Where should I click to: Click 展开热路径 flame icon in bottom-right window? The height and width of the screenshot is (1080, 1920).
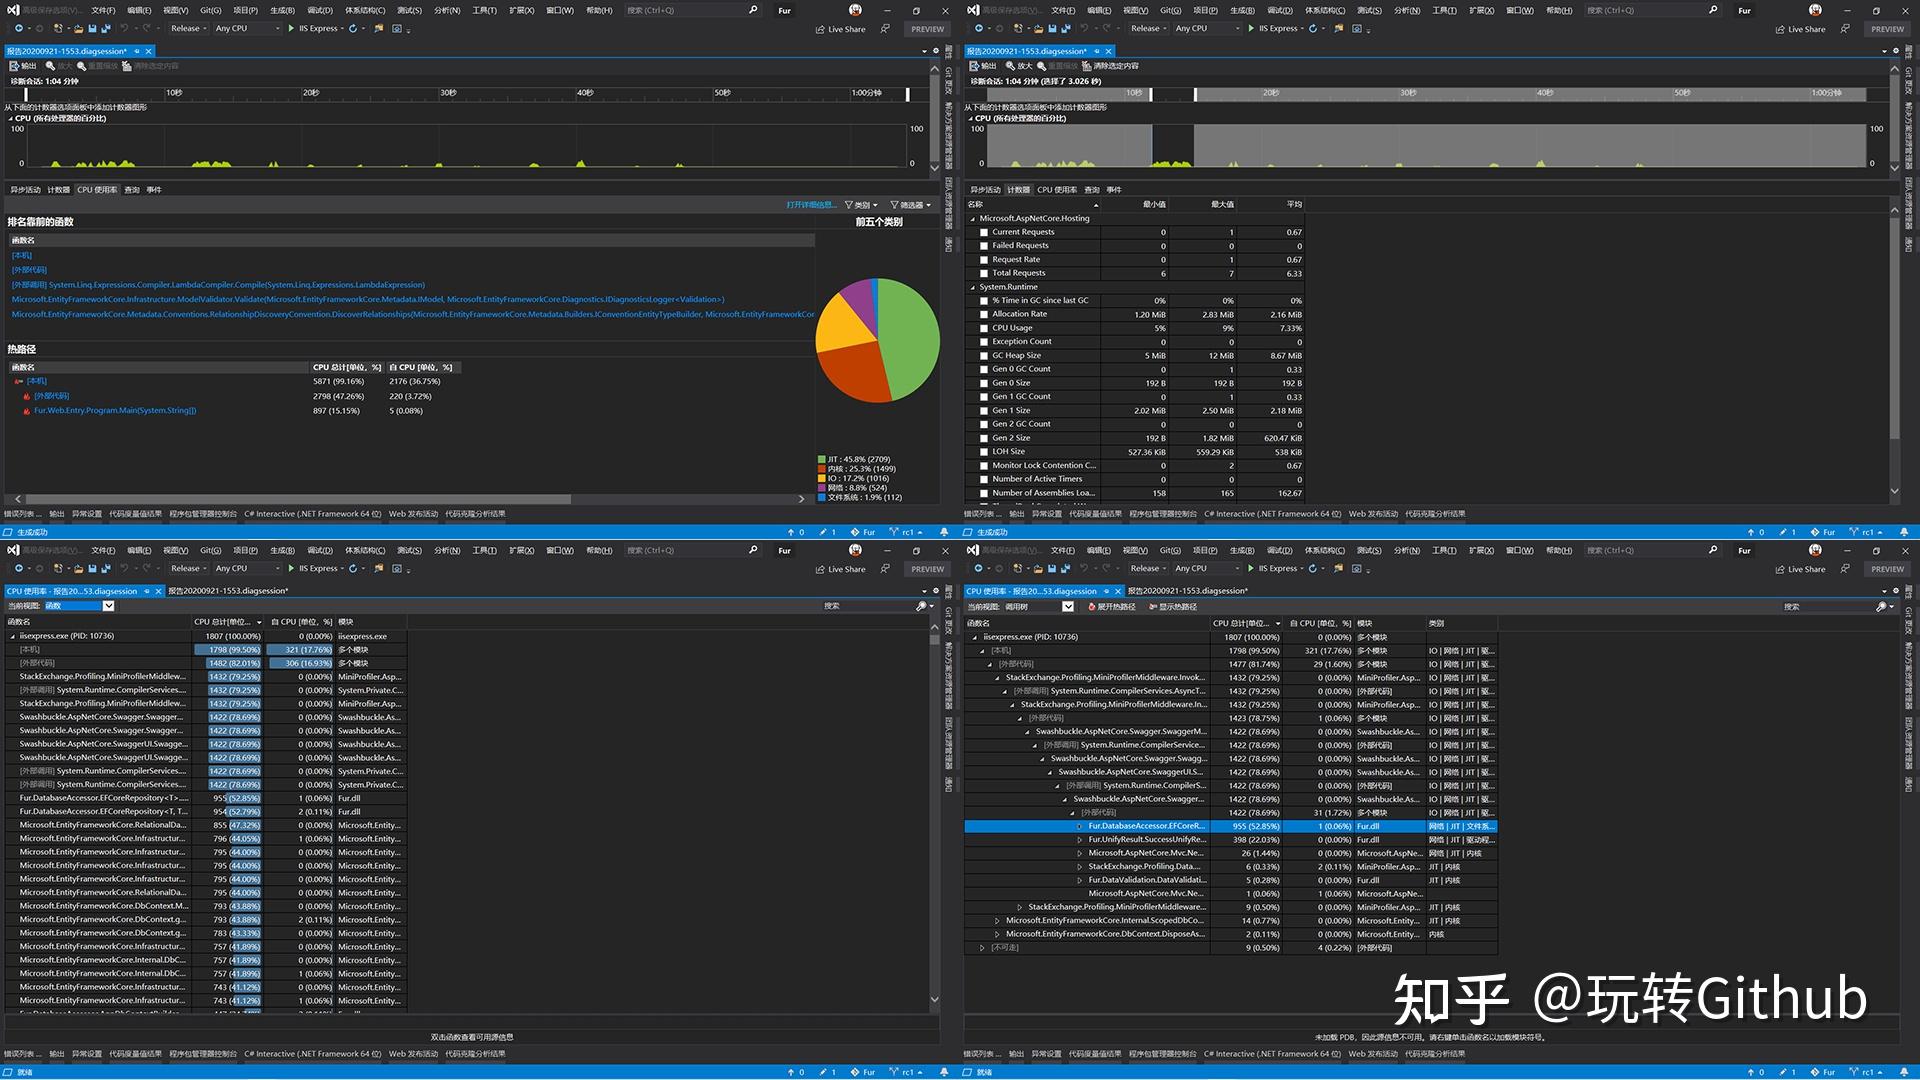[x=1092, y=607]
